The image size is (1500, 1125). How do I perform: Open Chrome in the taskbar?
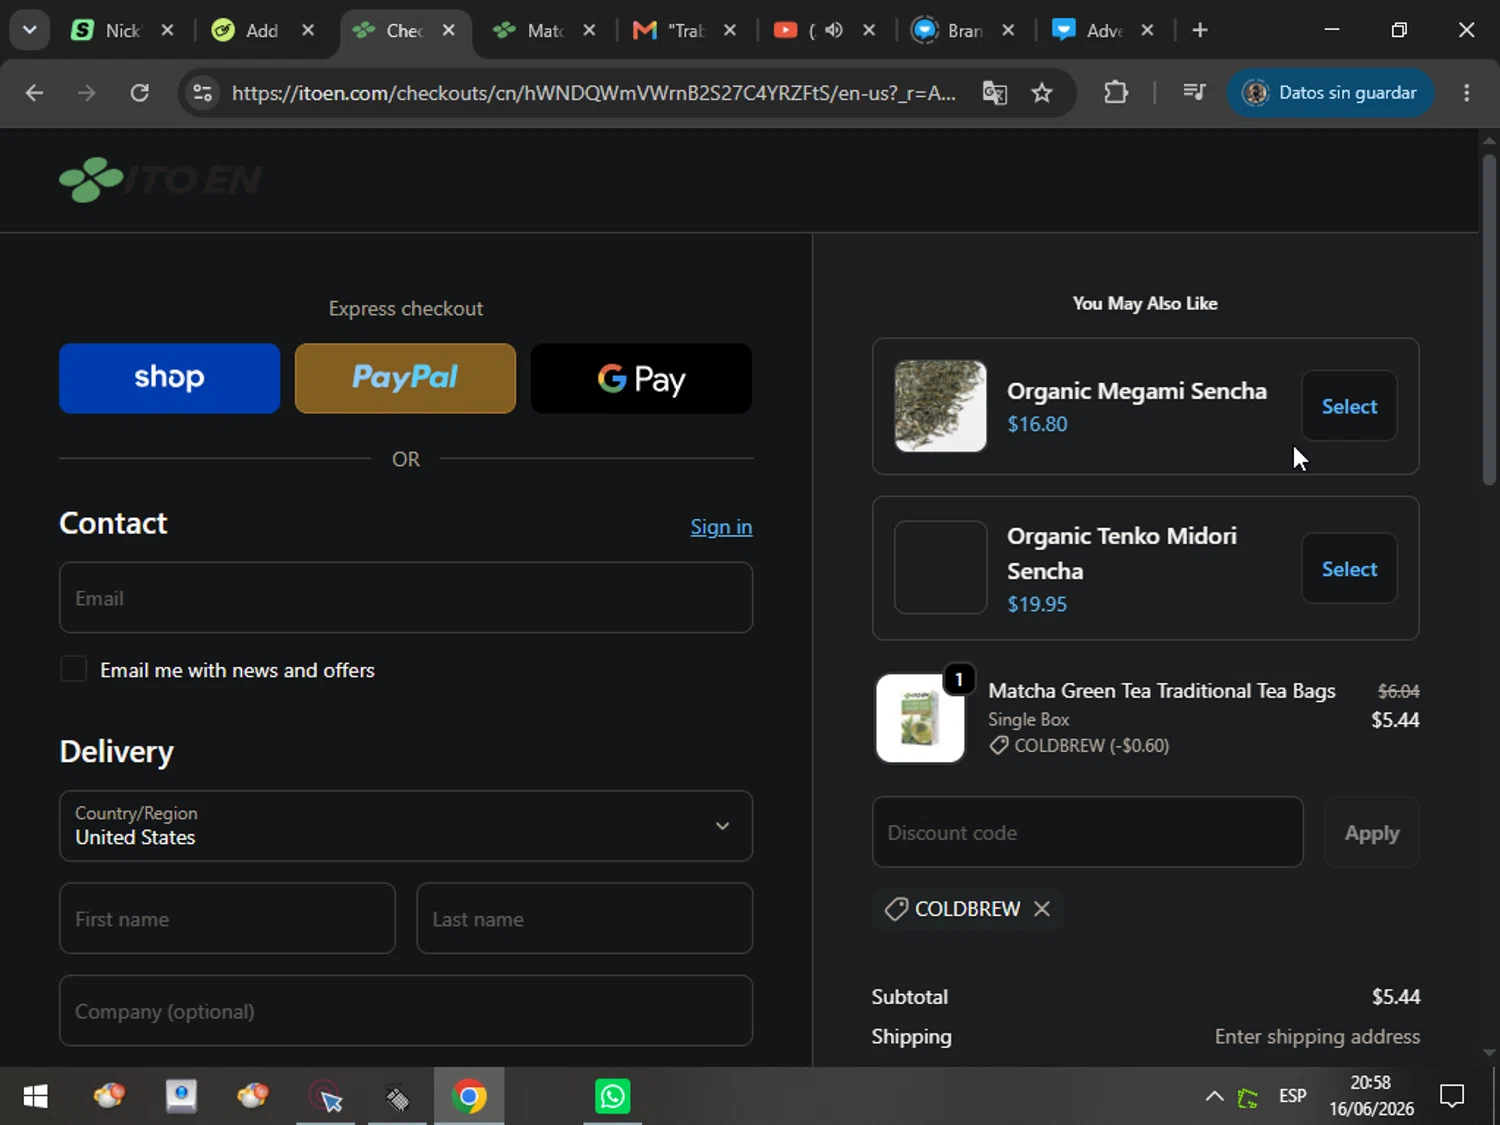click(469, 1096)
